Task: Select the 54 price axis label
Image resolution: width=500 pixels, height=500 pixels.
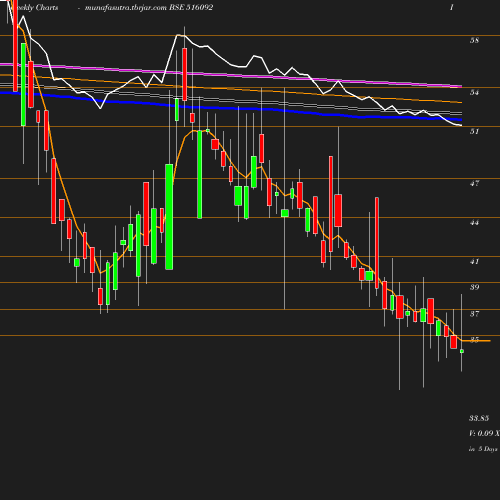Action: click(x=474, y=92)
